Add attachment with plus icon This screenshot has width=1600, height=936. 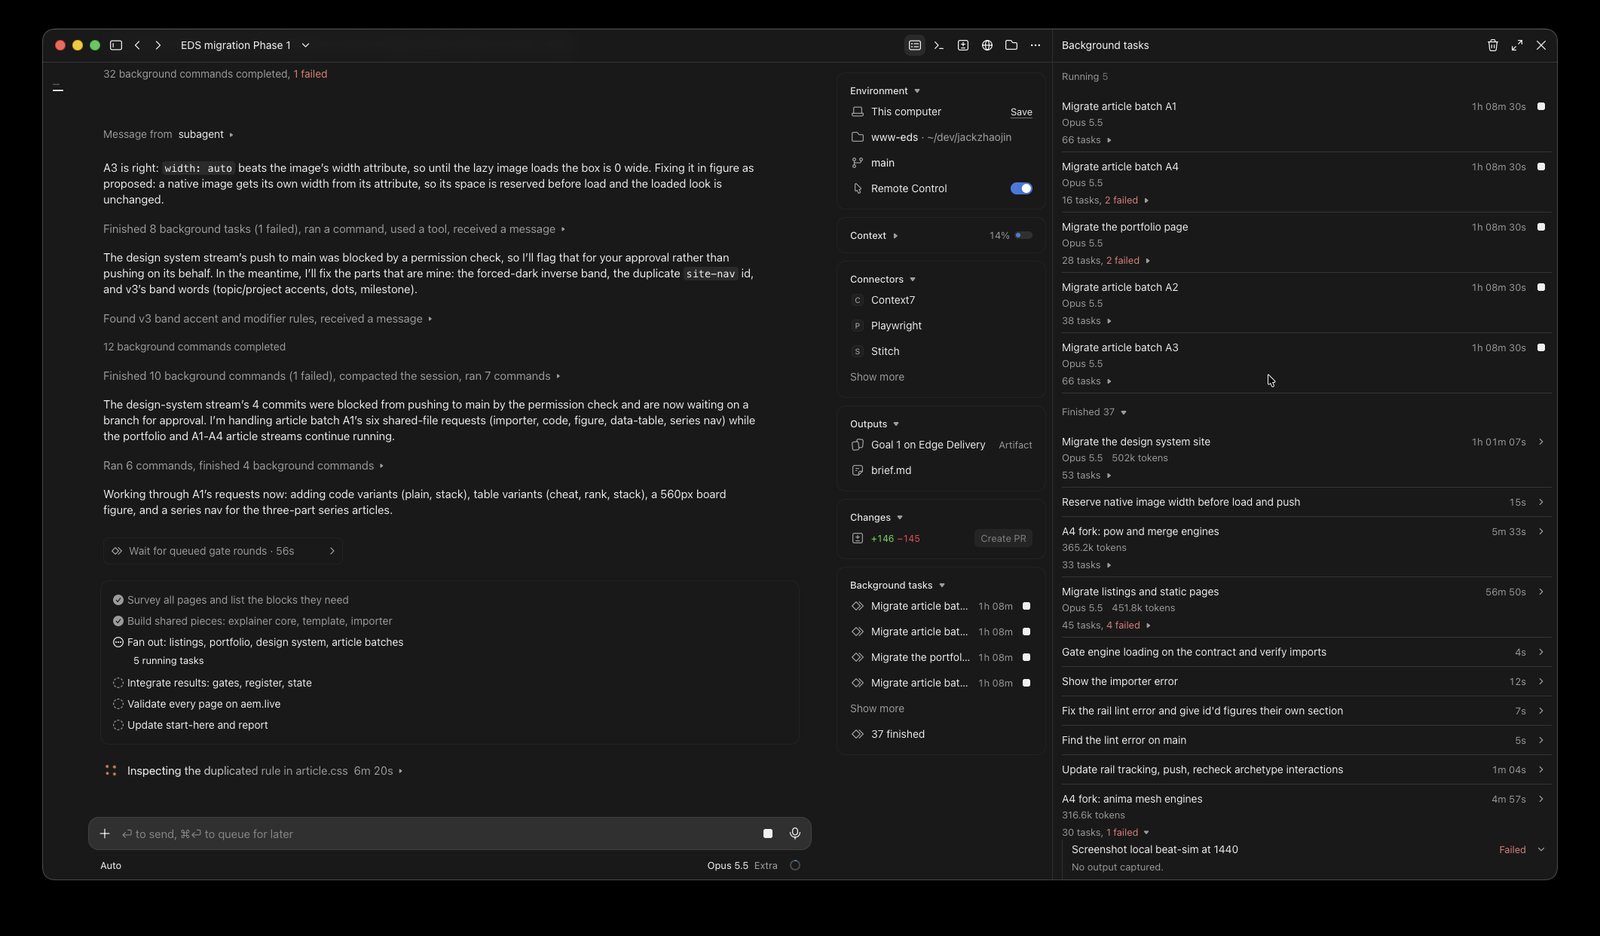(x=104, y=833)
